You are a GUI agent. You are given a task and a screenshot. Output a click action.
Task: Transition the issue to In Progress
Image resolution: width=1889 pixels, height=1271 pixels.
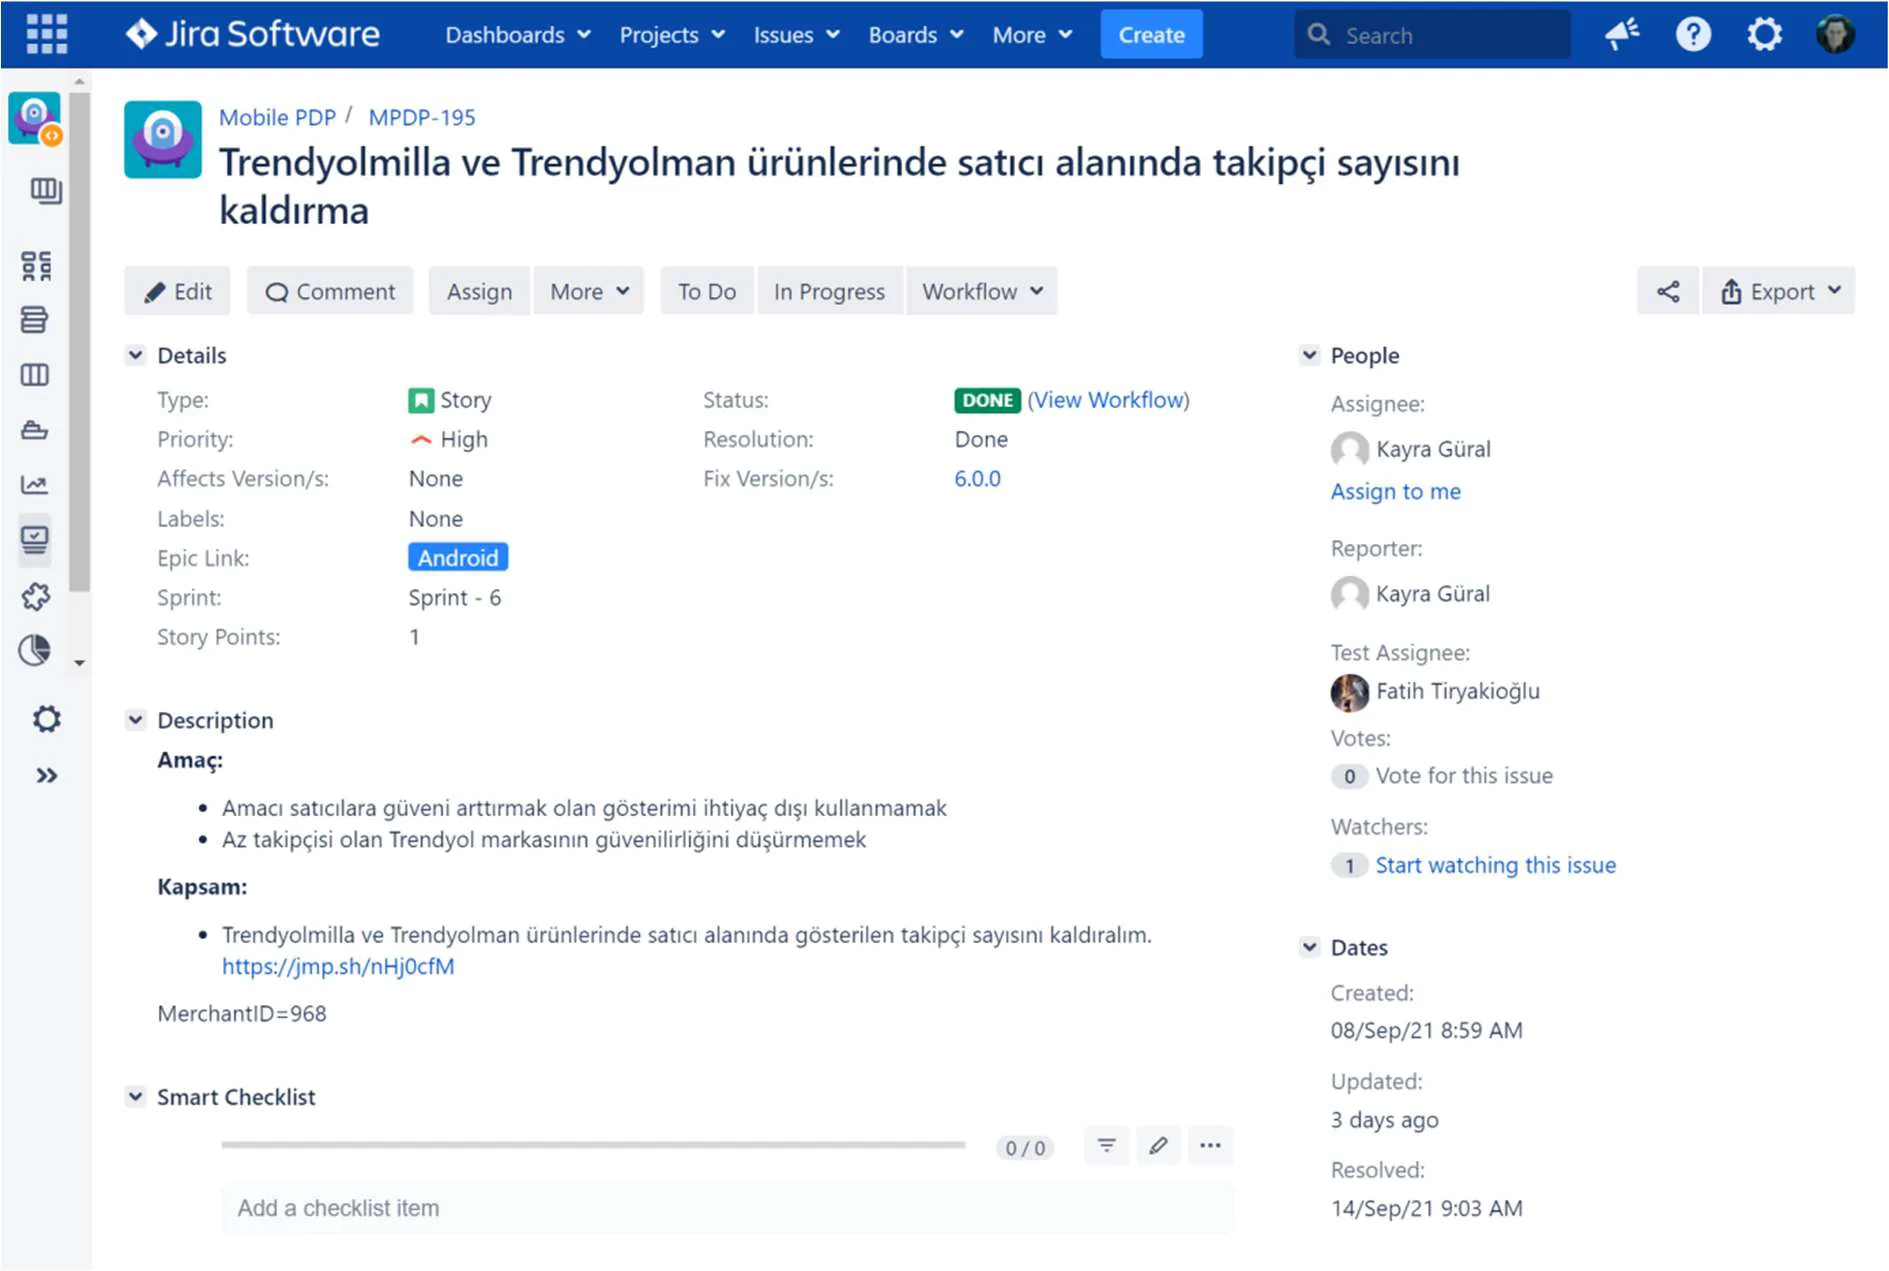[x=829, y=291]
